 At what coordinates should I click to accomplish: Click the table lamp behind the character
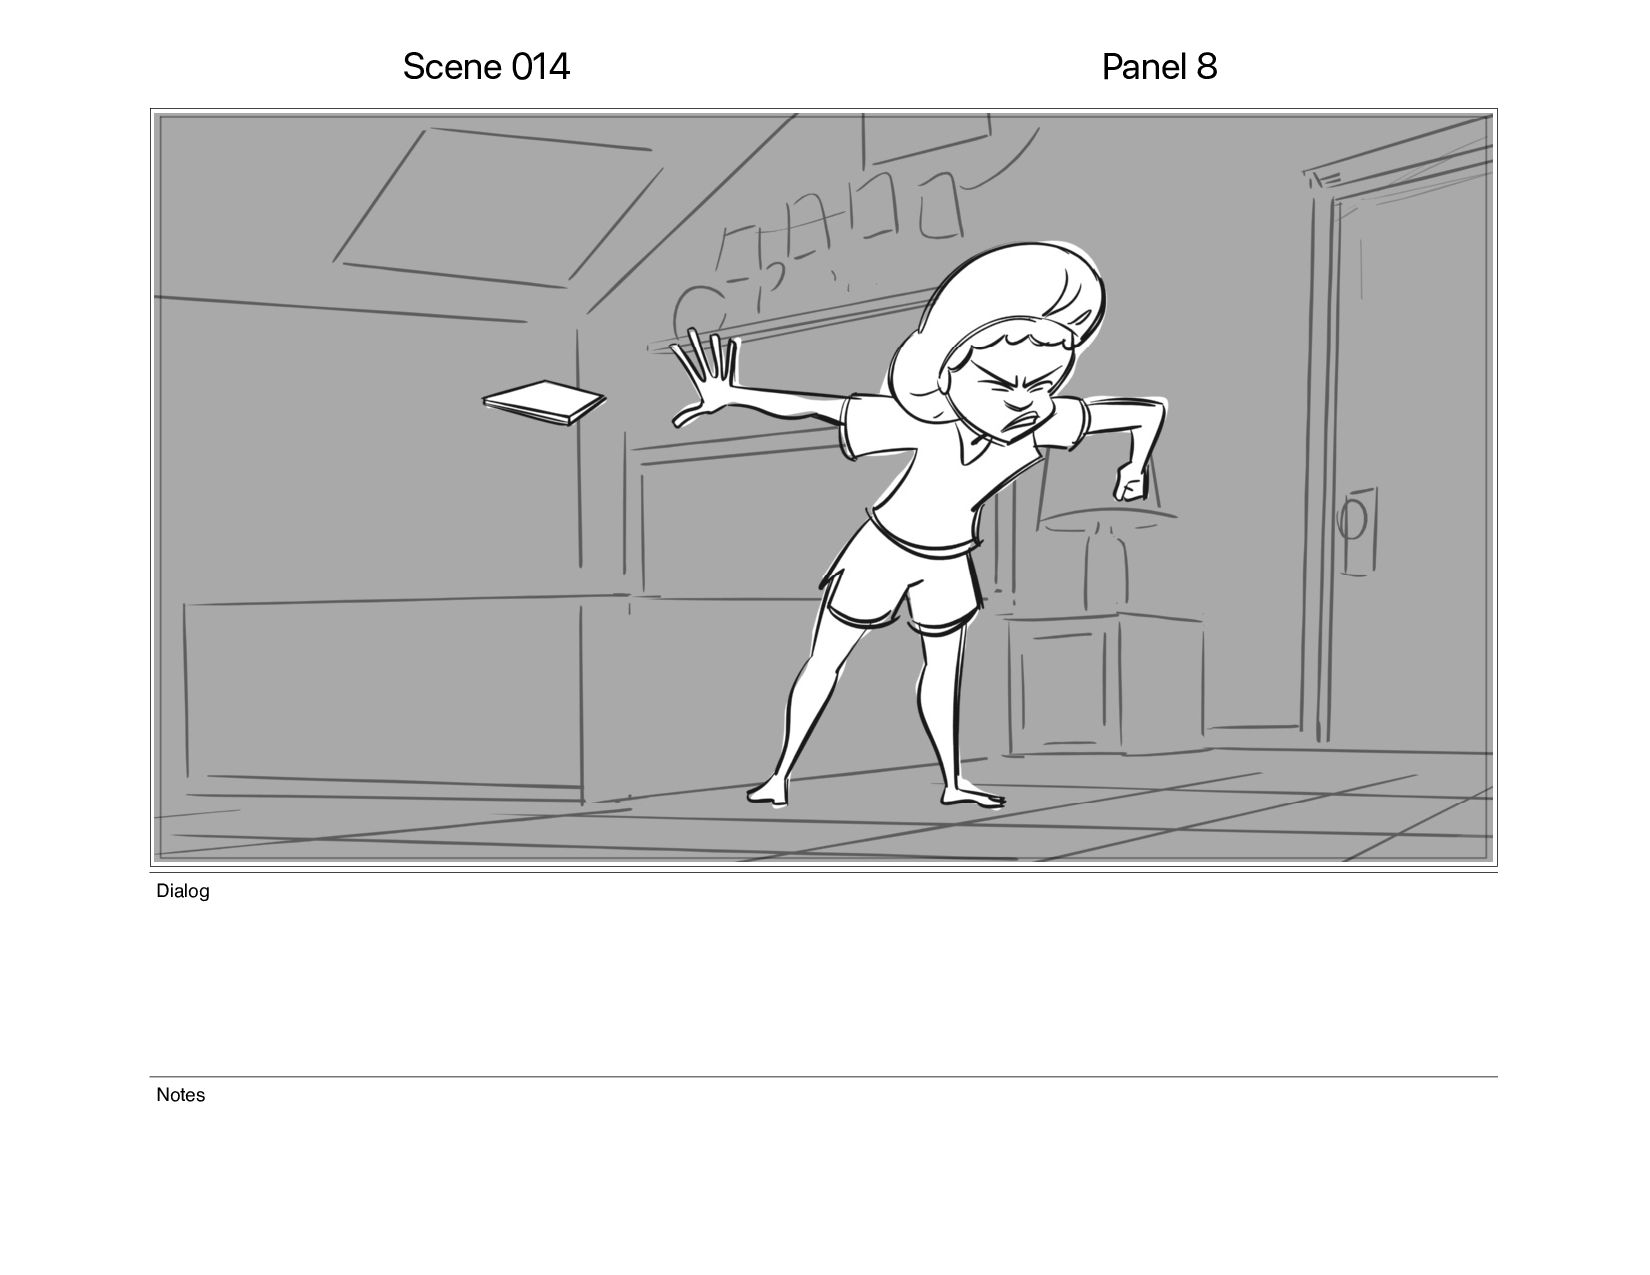click(x=1107, y=560)
